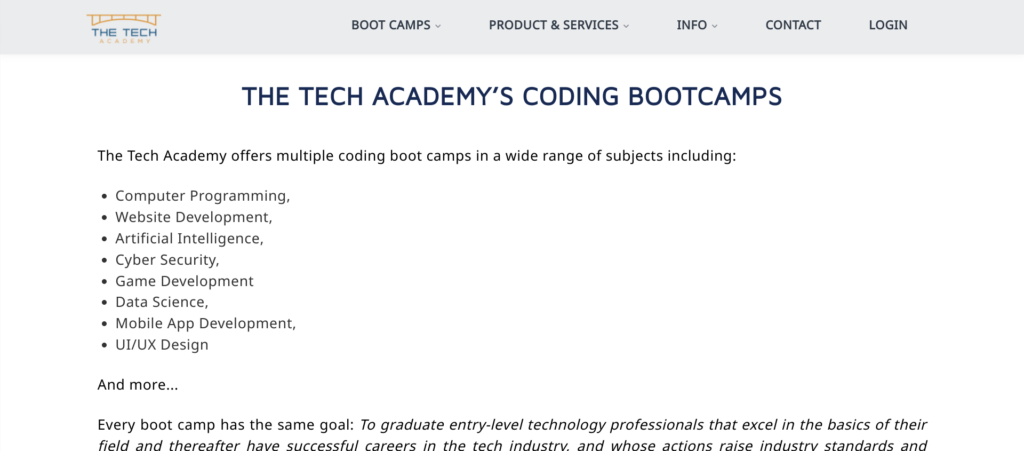The width and height of the screenshot is (1024, 451).
Task: Open the Product & Services menu label
Action: 553,25
